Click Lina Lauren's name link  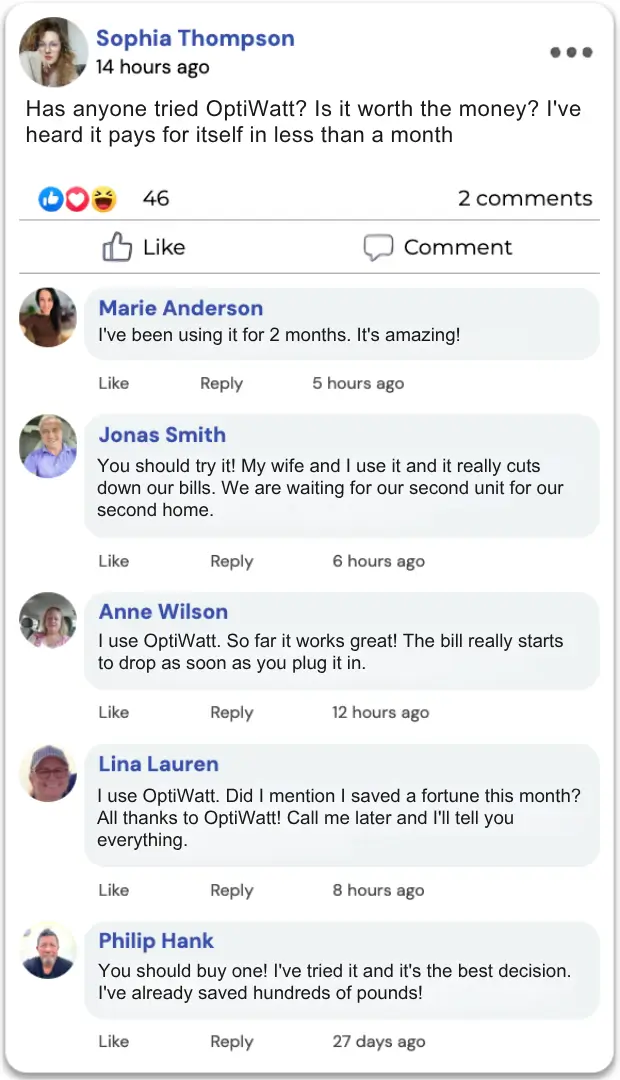click(x=158, y=764)
